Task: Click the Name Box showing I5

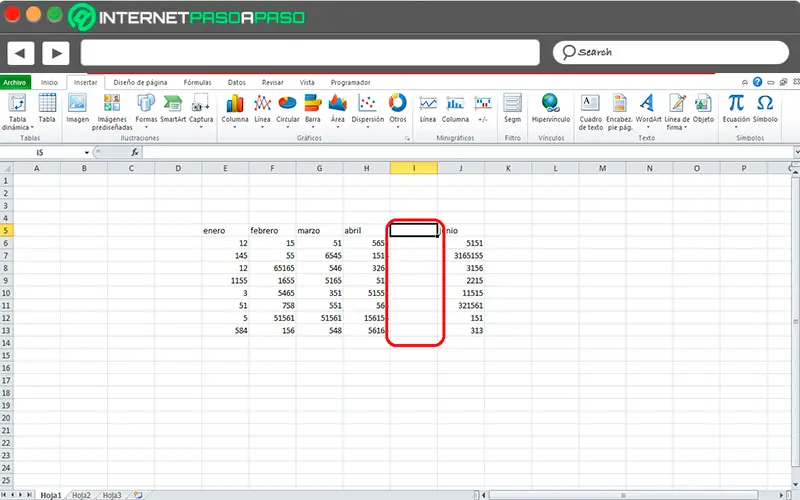Action: tap(41, 153)
